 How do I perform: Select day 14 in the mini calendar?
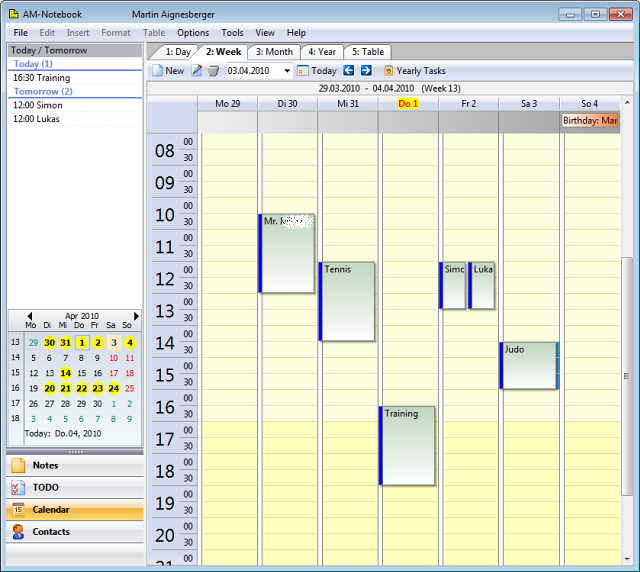click(x=66, y=373)
